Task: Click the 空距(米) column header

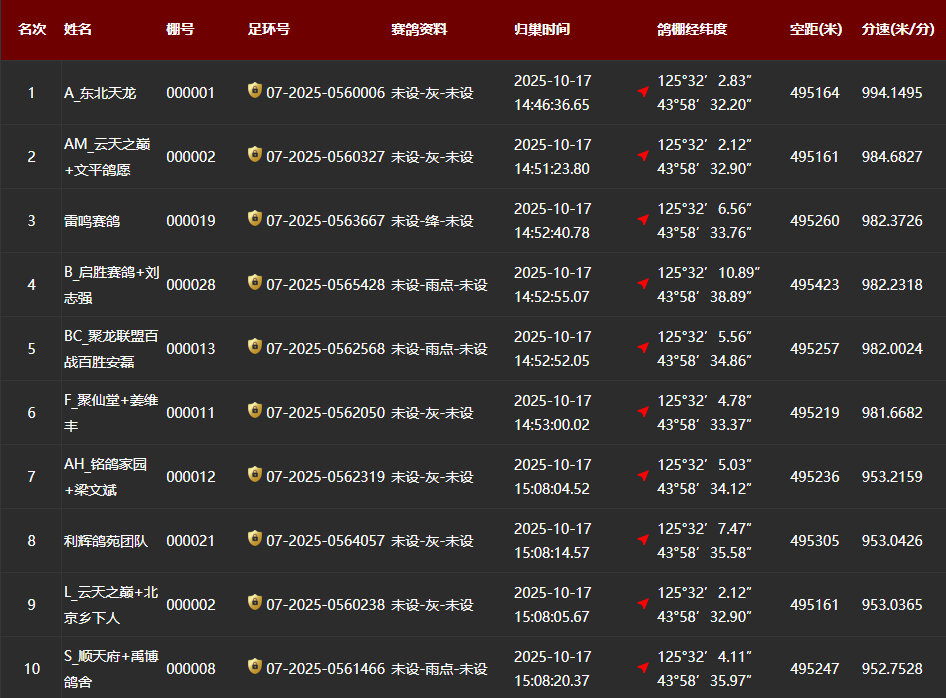Action: (815, 30)
